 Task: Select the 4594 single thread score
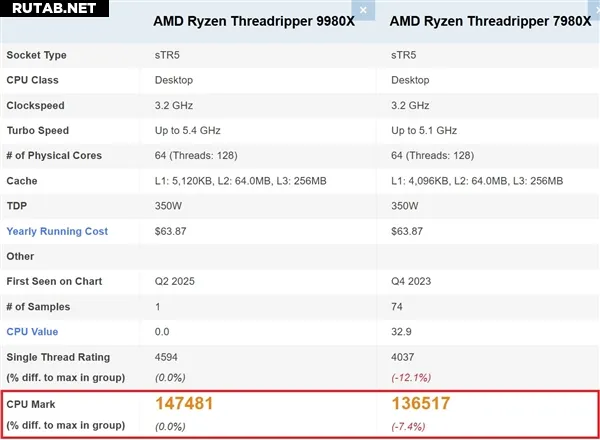[166, 357]
